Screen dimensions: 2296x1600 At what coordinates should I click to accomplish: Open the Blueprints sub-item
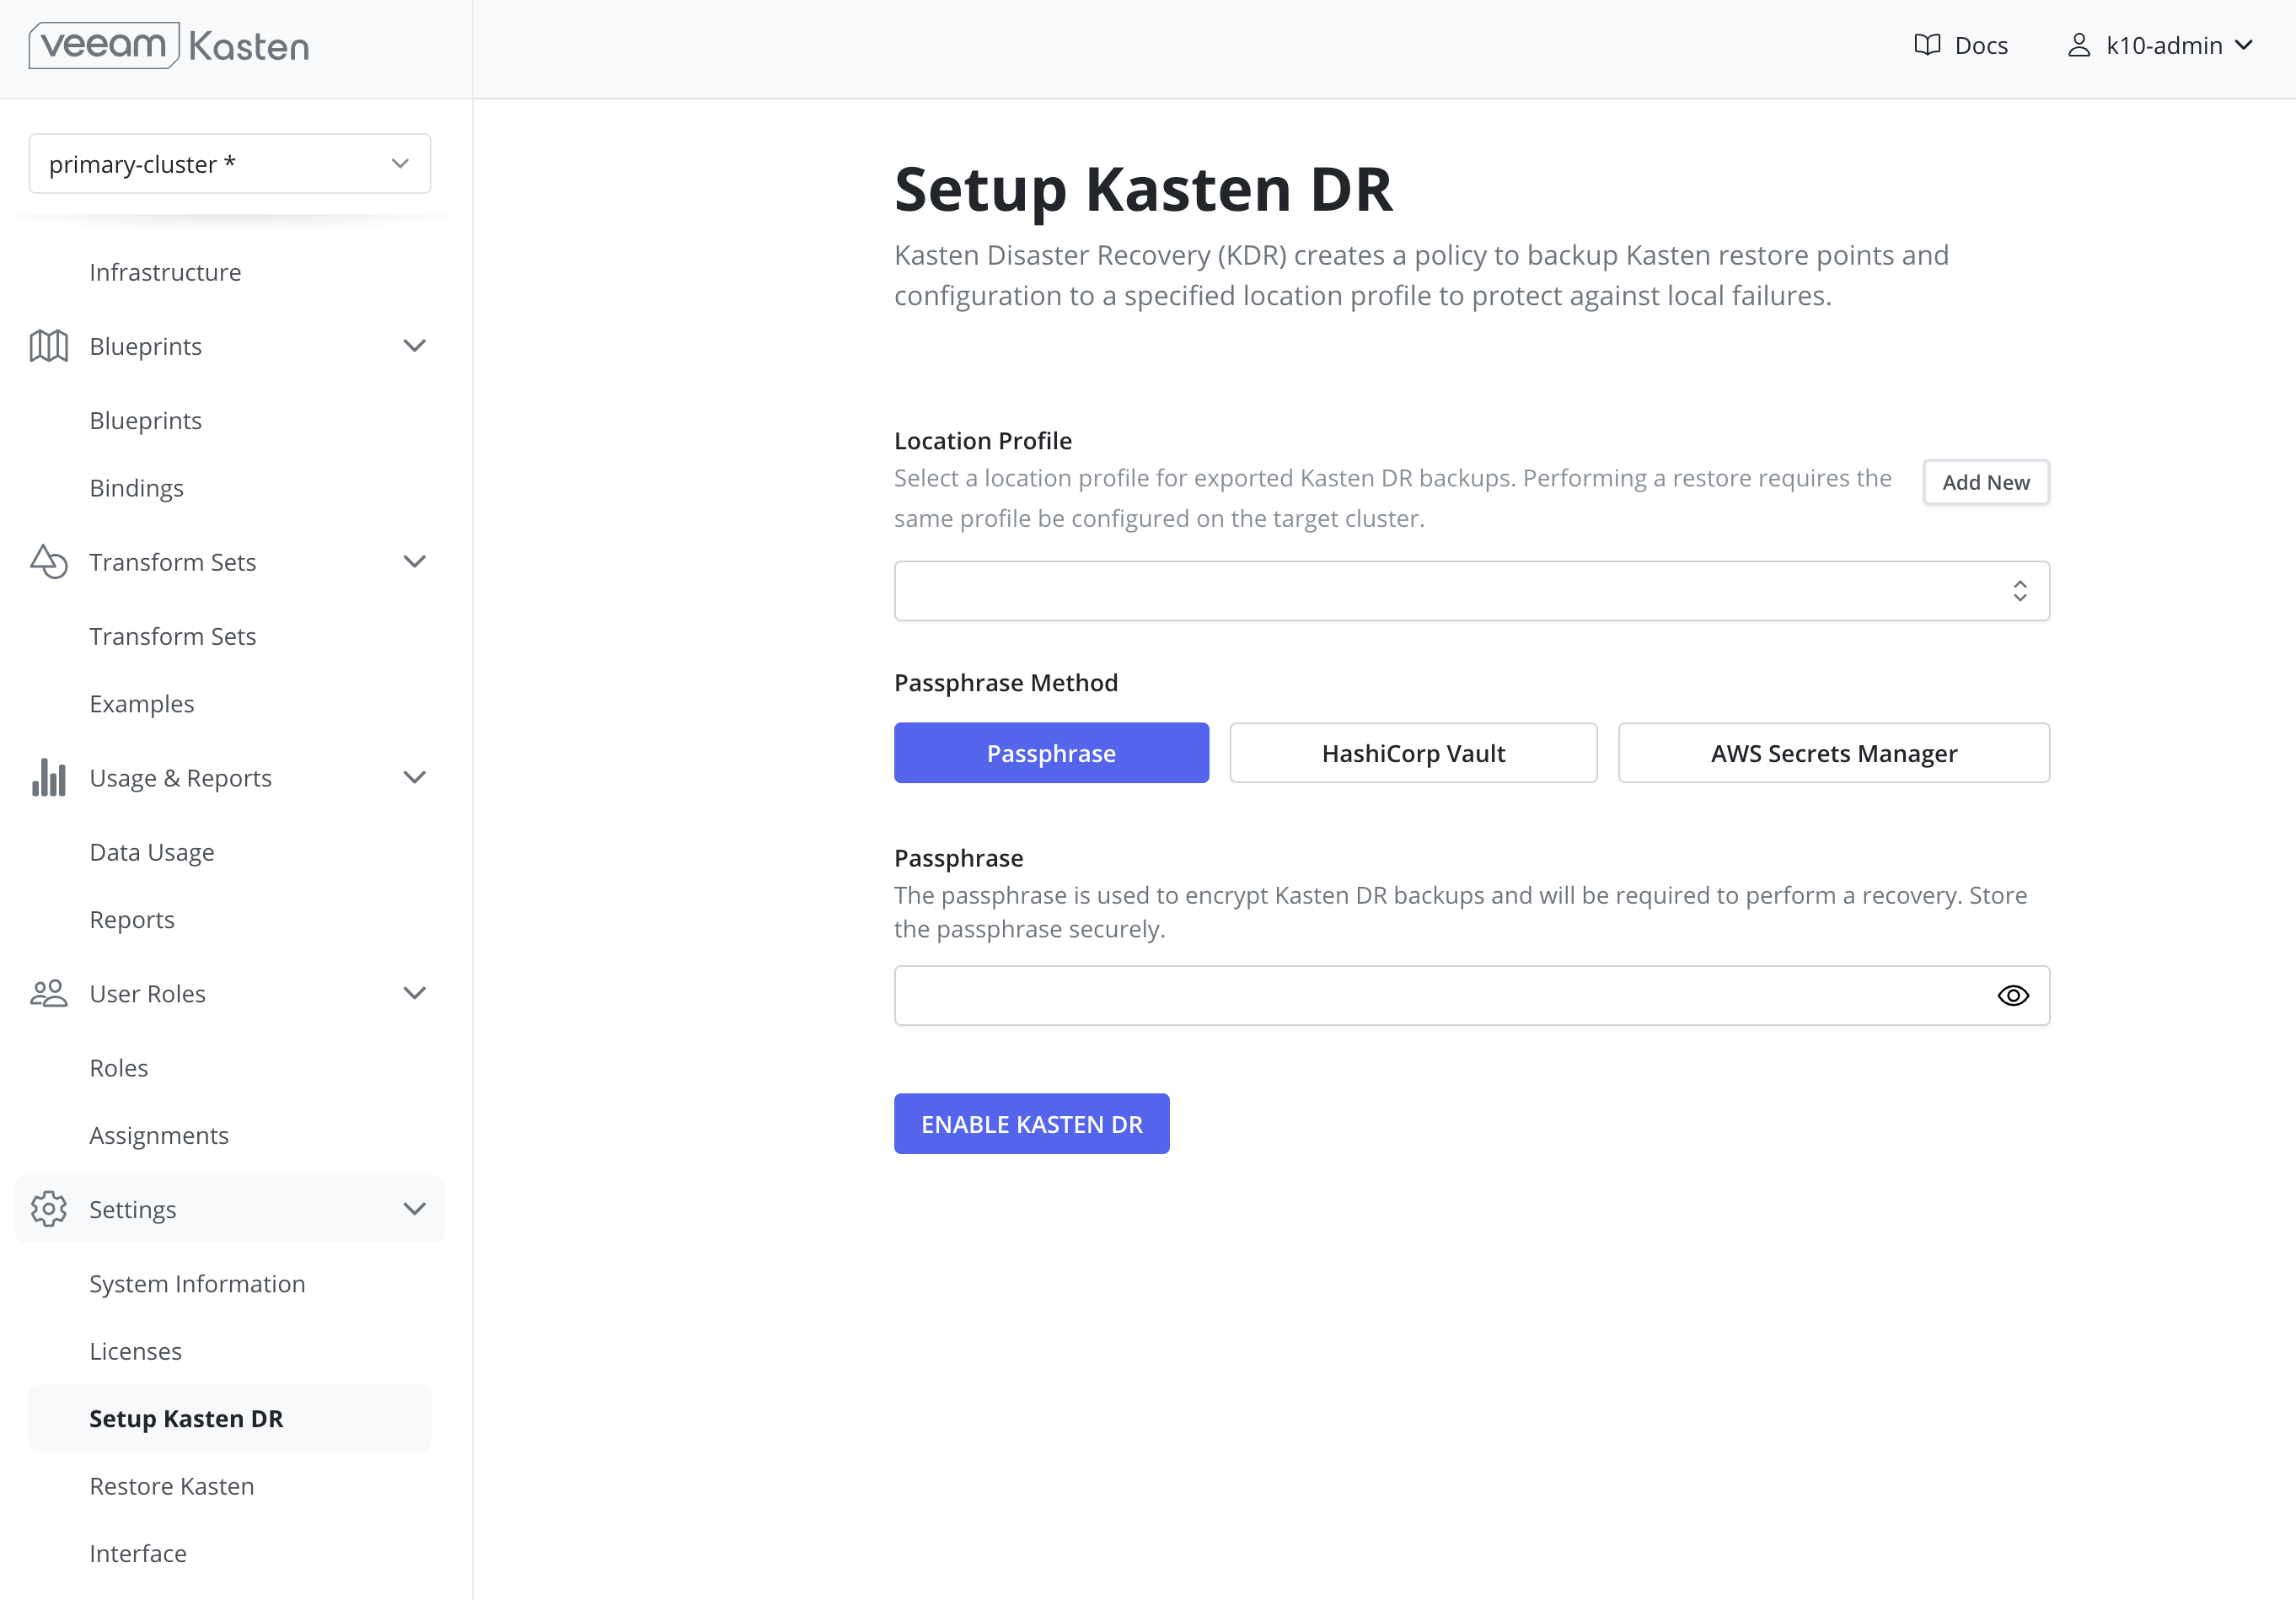145,420
